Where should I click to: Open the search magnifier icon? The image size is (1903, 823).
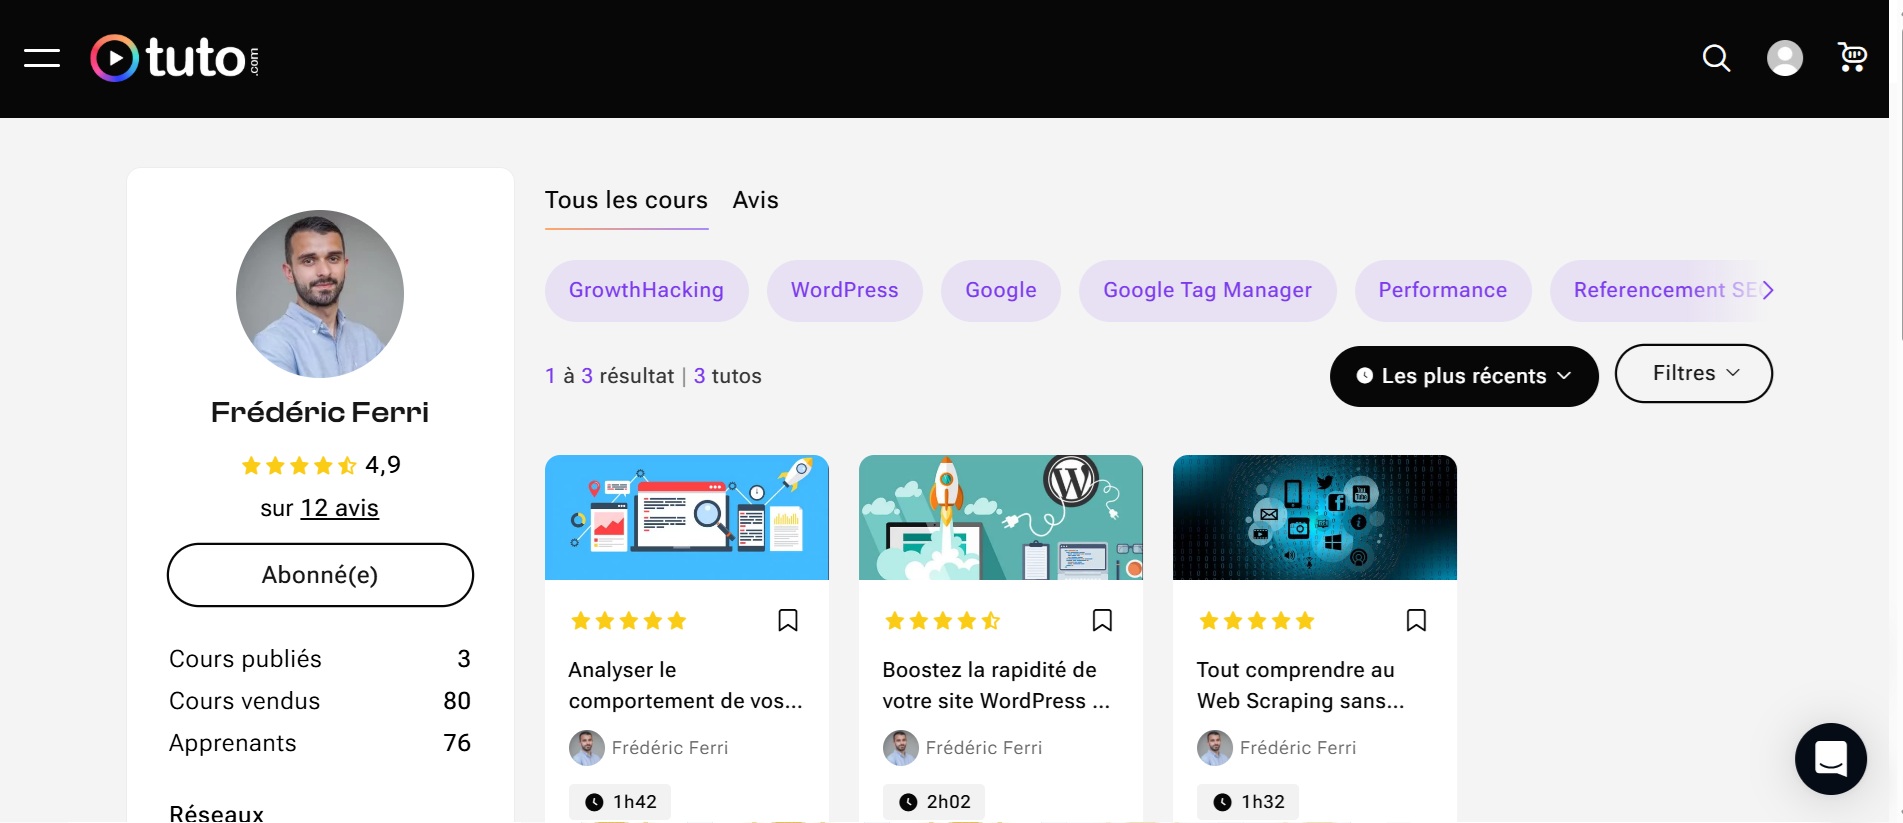[1716, 58]
